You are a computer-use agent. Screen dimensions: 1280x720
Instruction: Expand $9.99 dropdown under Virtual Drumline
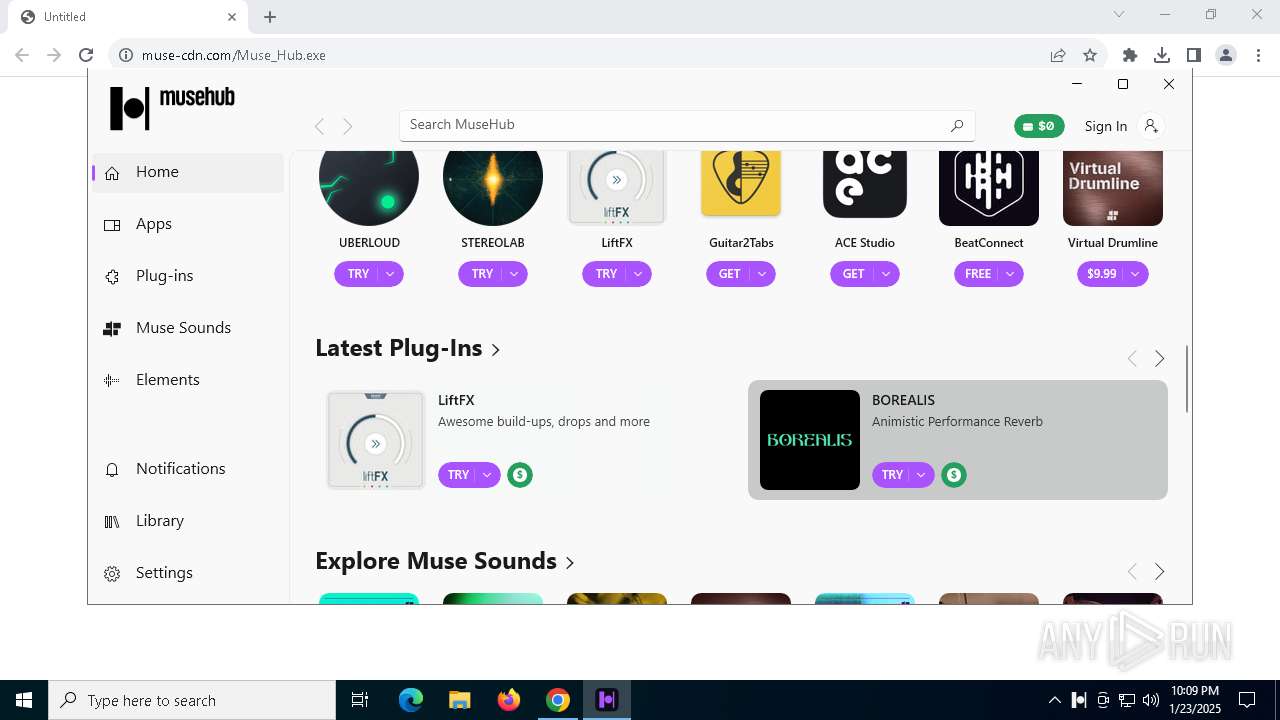coord(1136,274)
